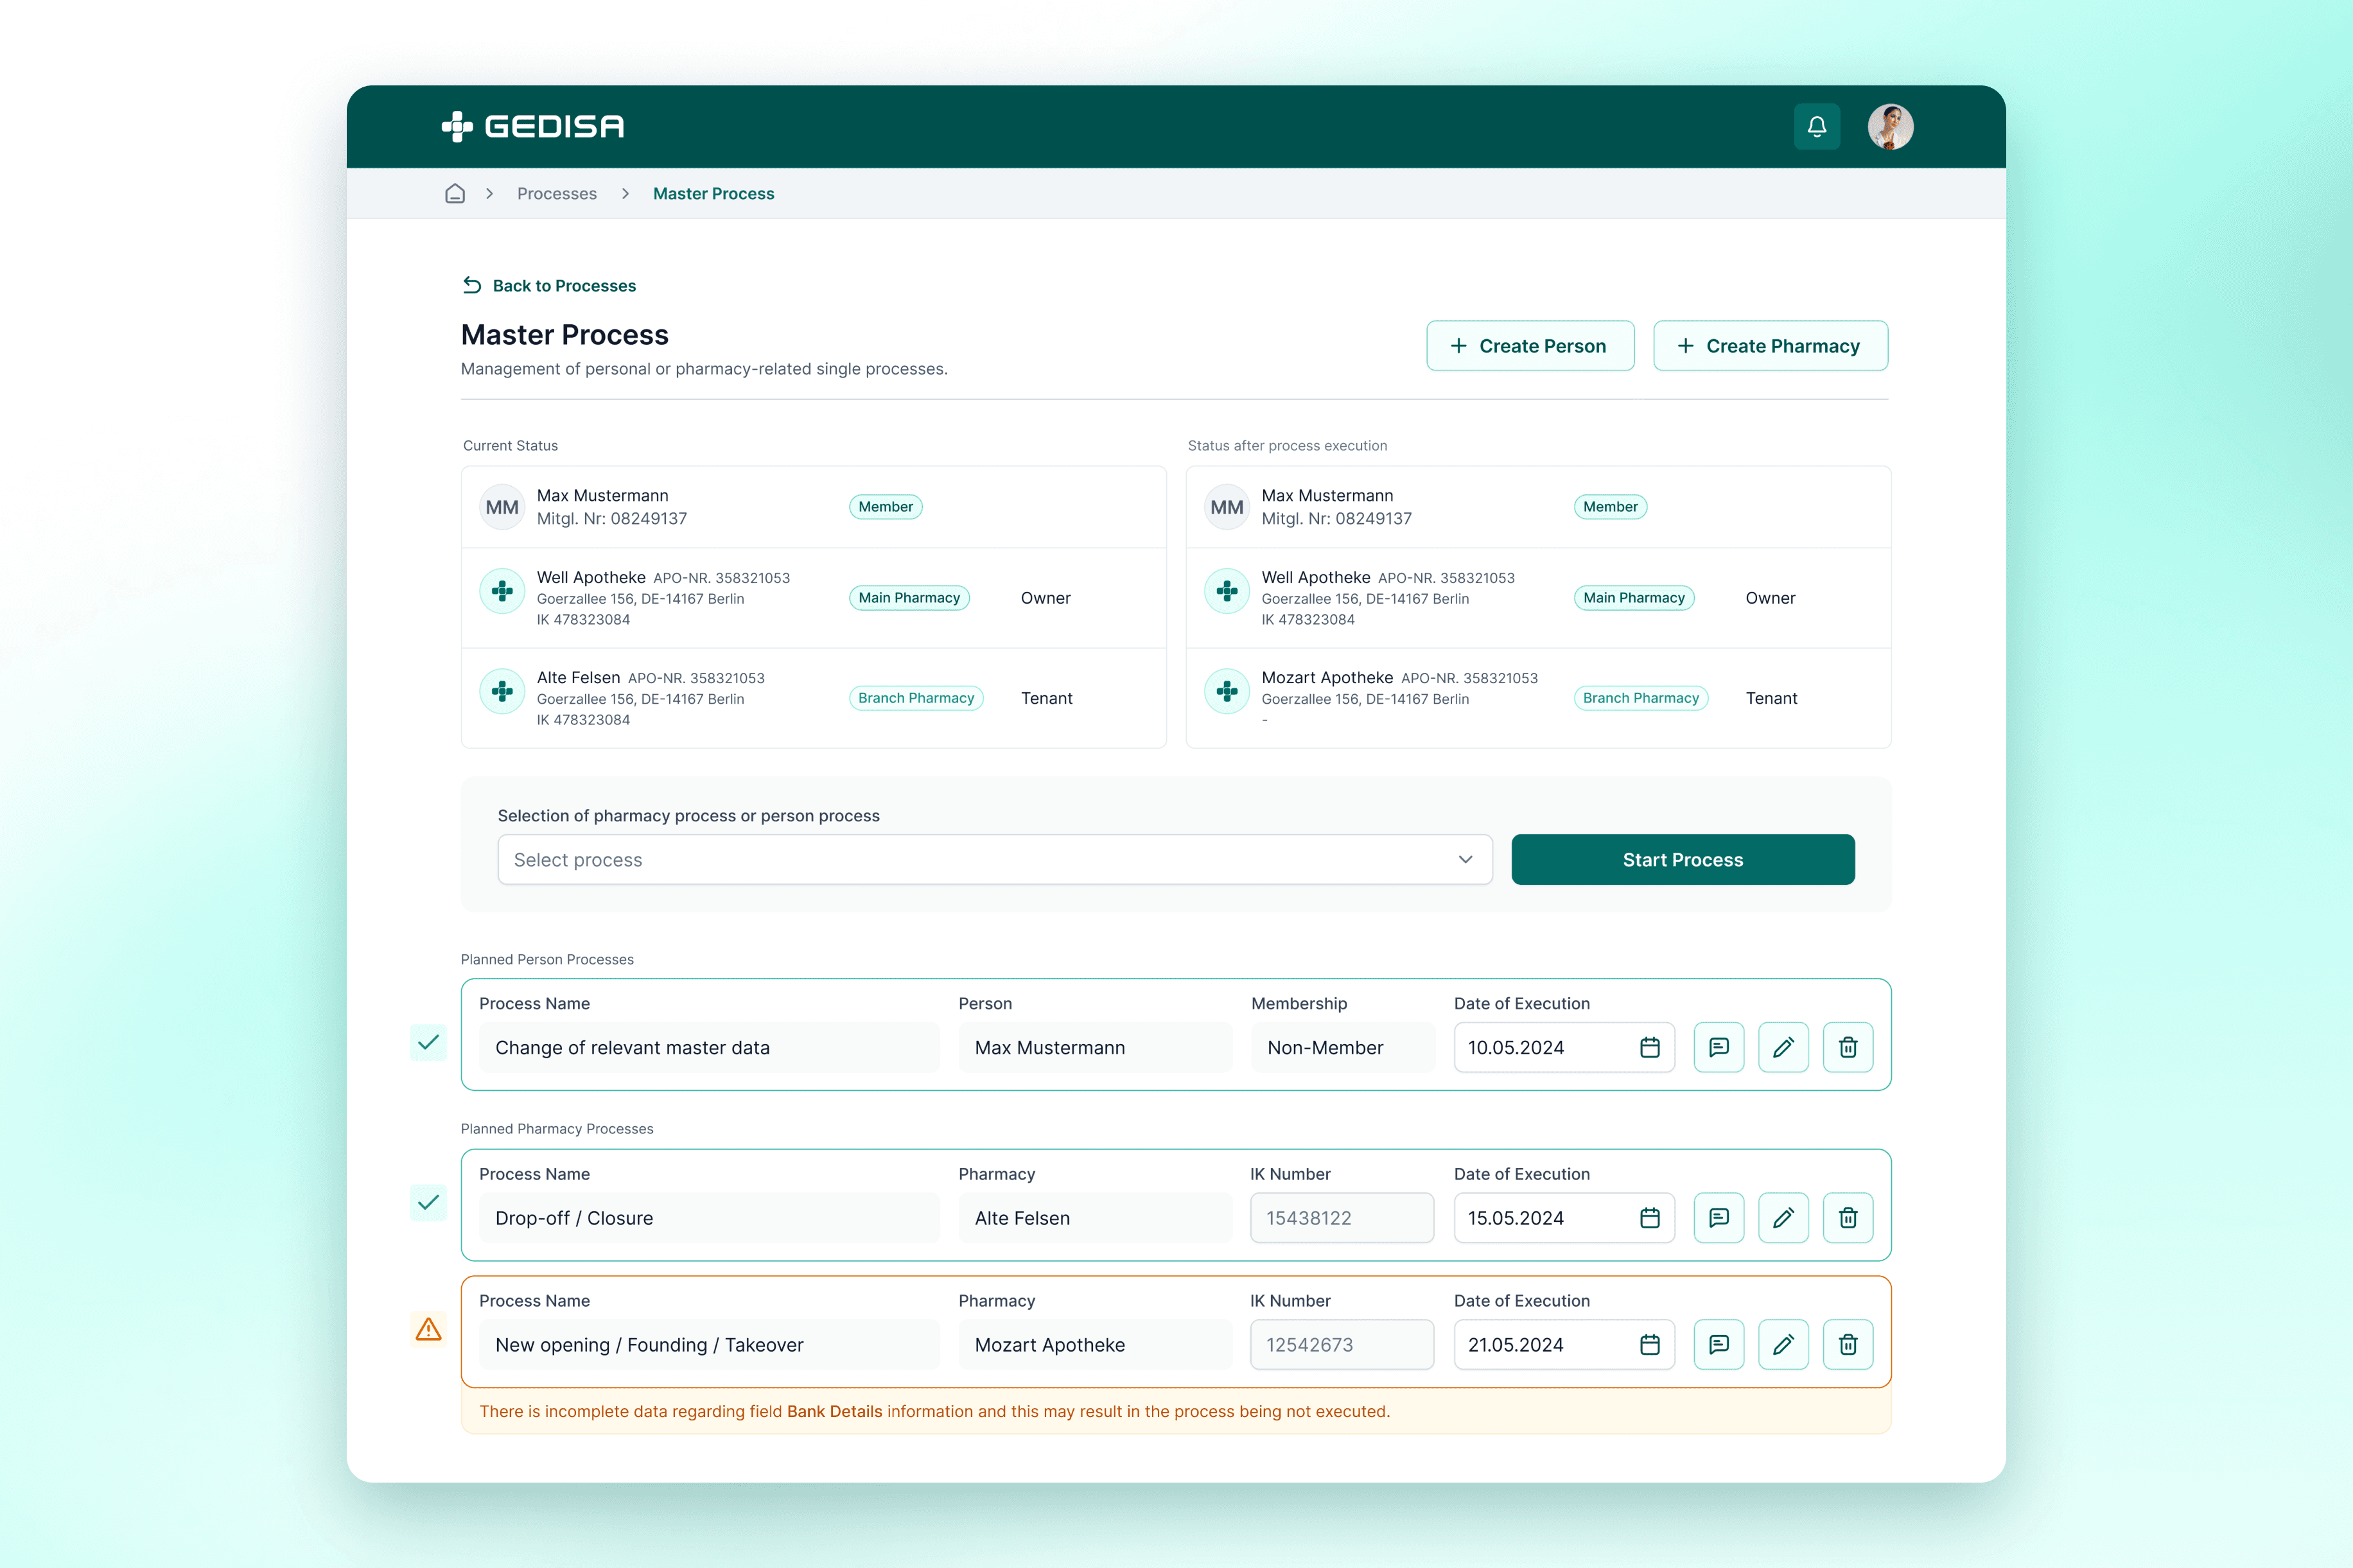
Task: Delete the Change of relevant master data process
Action: pos(1847,1047)
